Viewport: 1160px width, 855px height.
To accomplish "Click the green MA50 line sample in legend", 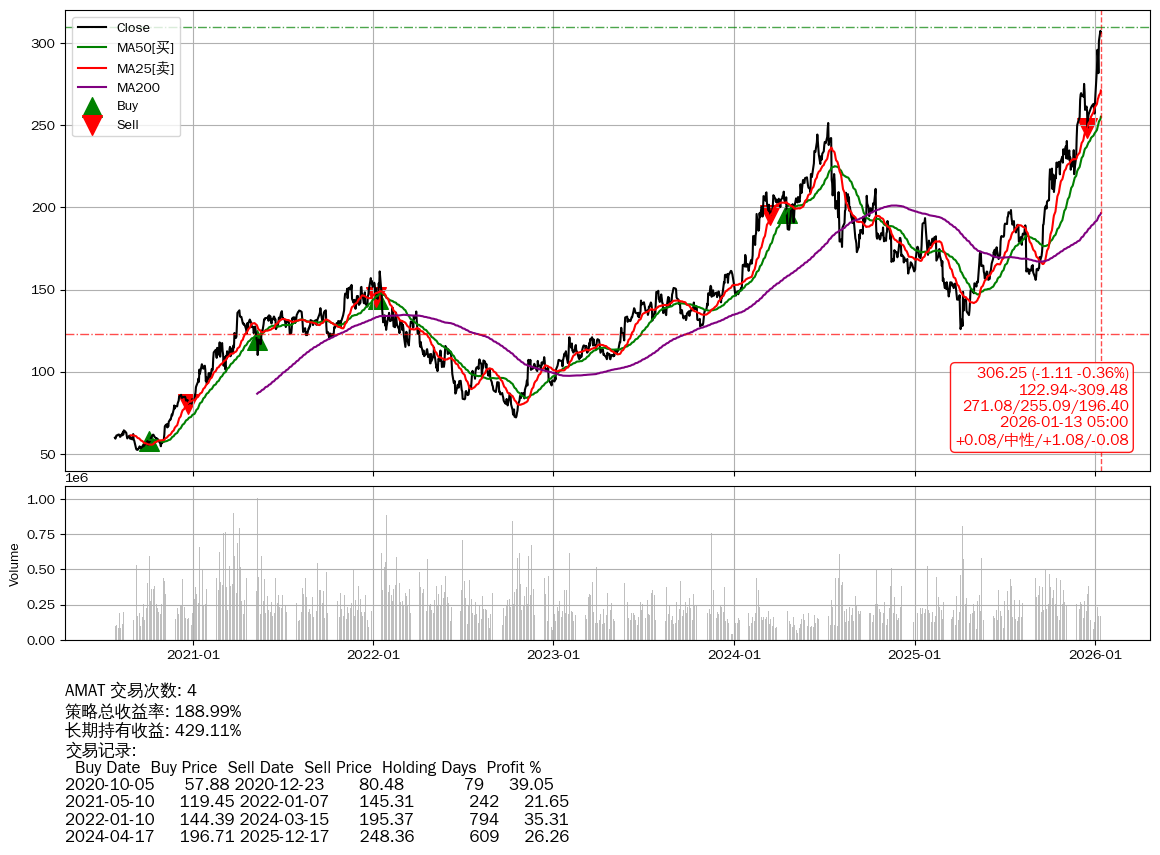I will coord(92,48).
